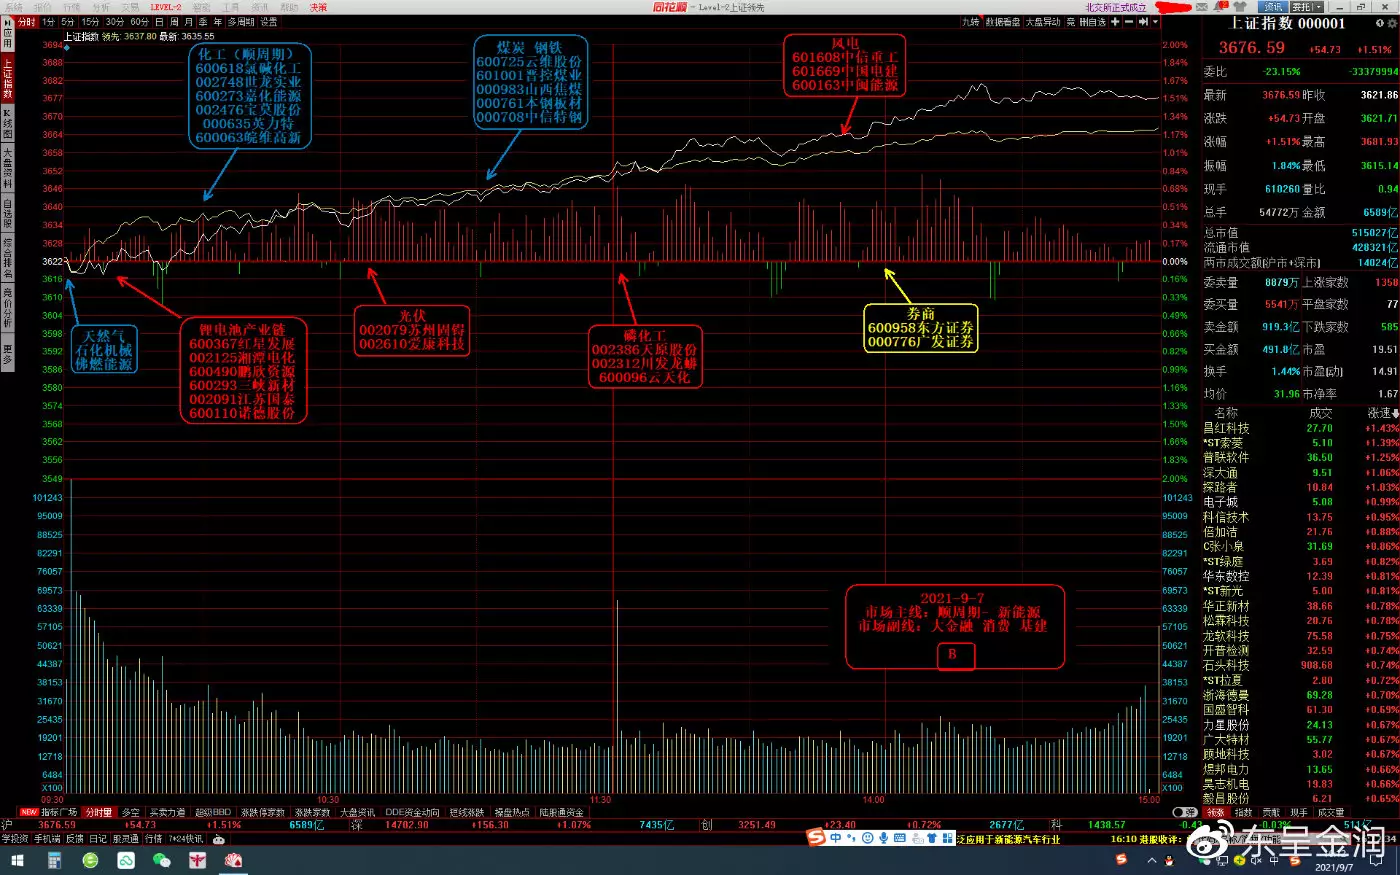Screen dimensions: 1400x875
Task: Open the 委托 dropdown arrow
Action: [x=1321, y=7]
